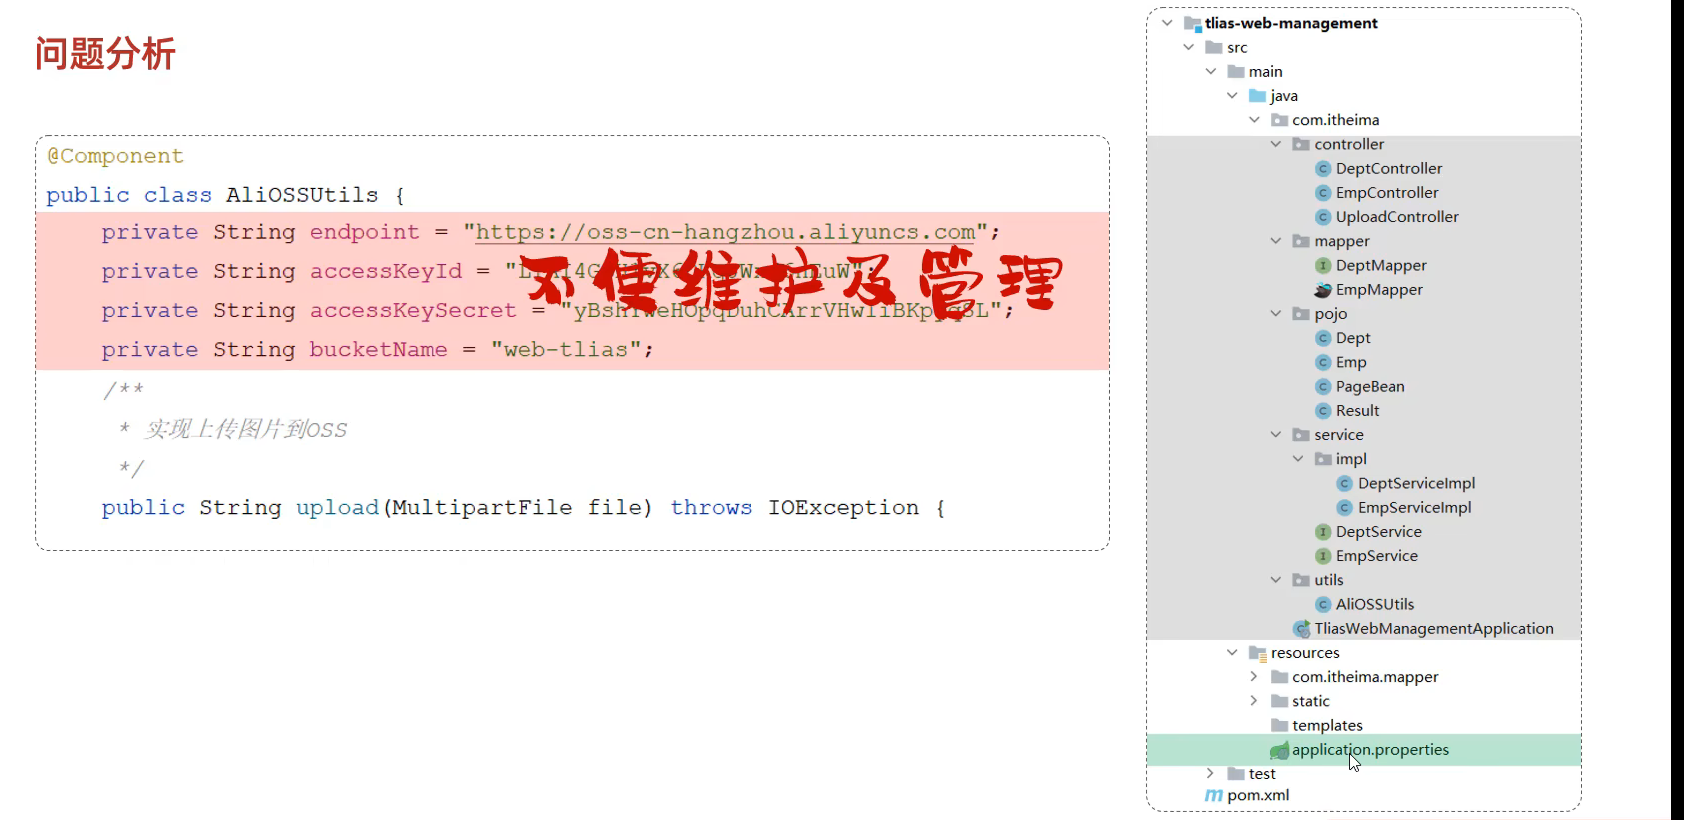Click the DeptService interface icon
The width and height of the screenshot is (1684, 820).
point(1323,532)
